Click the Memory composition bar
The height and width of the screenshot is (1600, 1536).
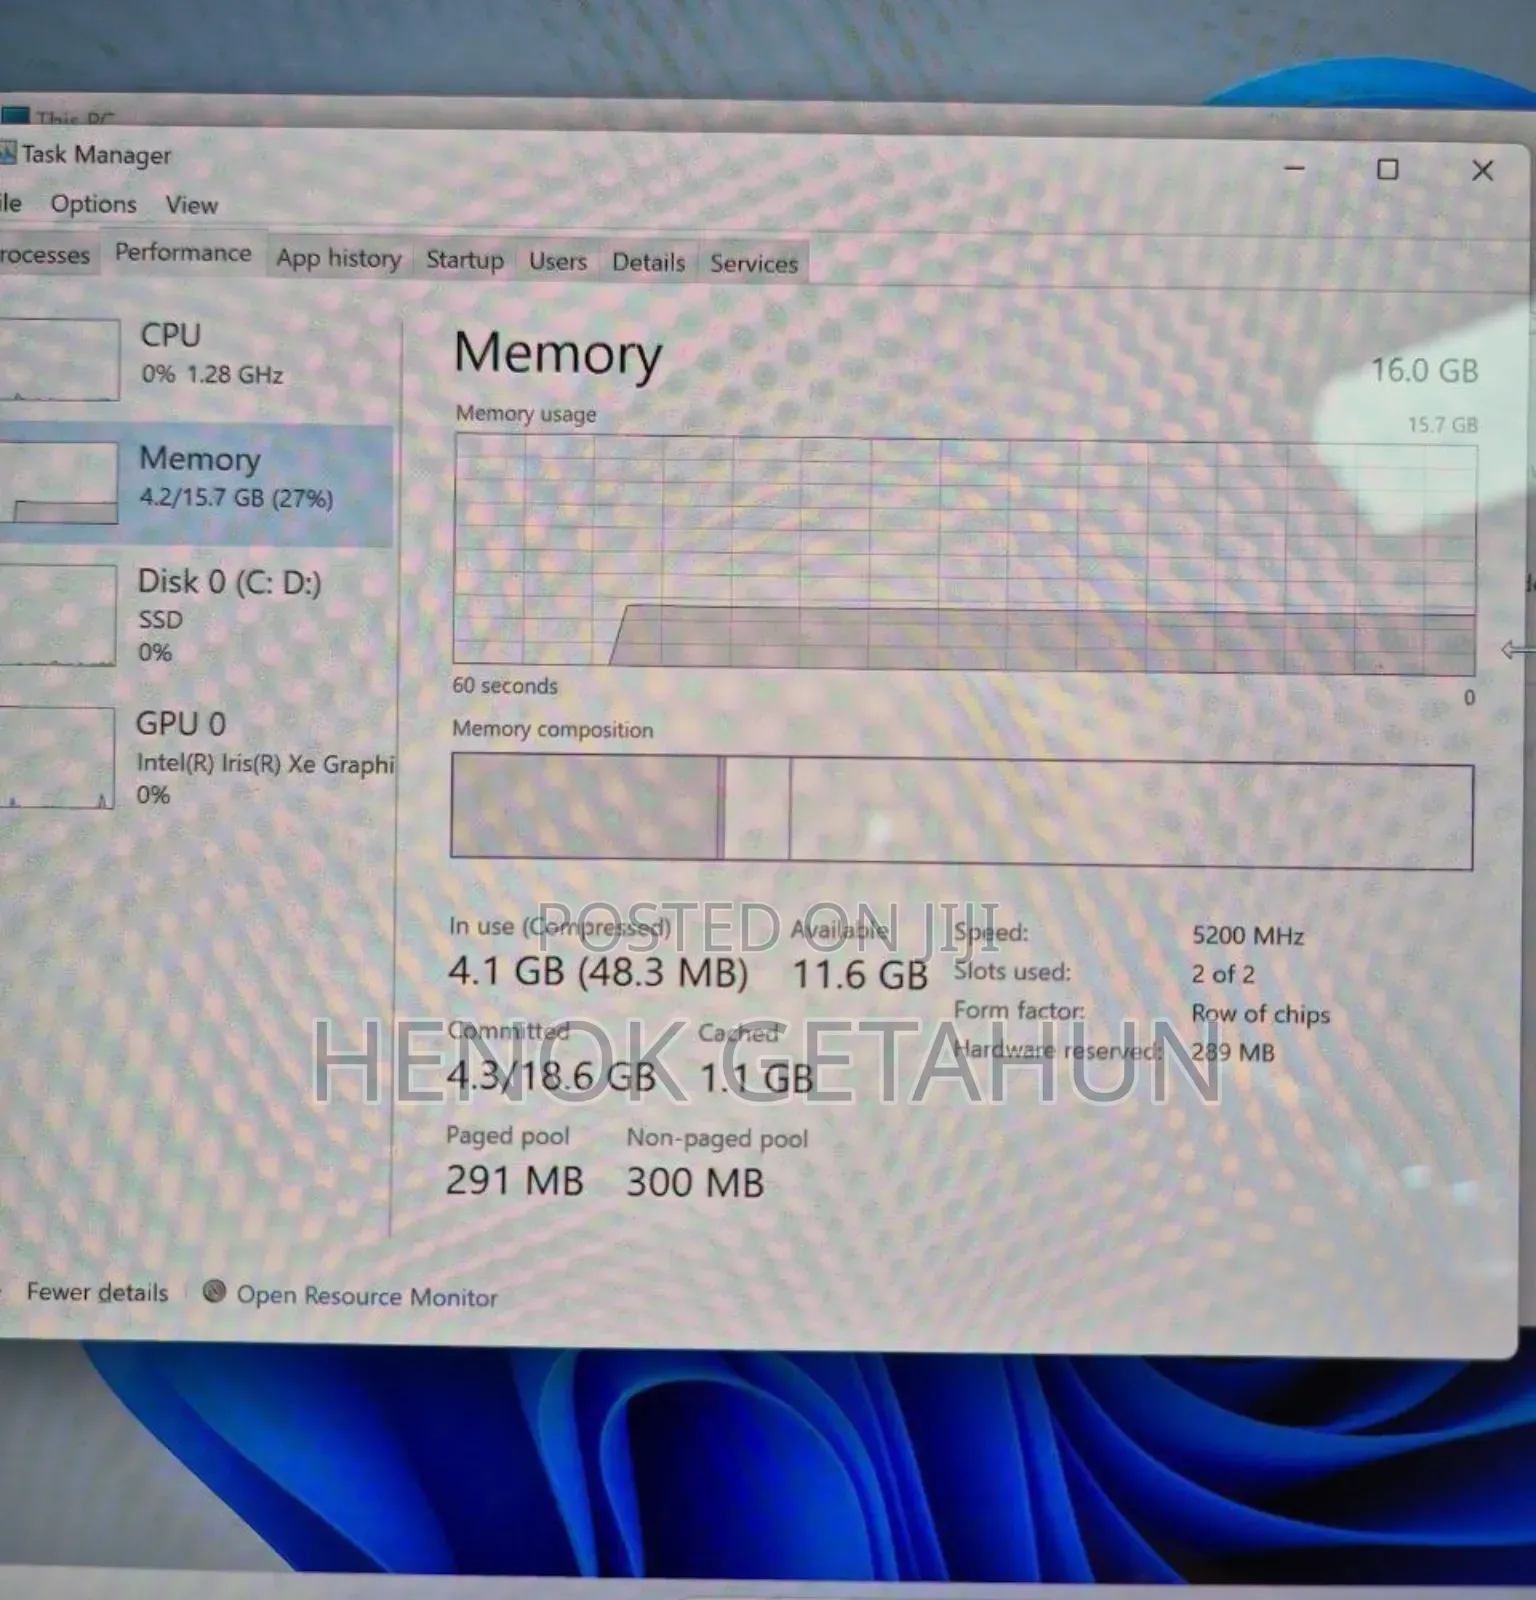[x=960, y=811]
